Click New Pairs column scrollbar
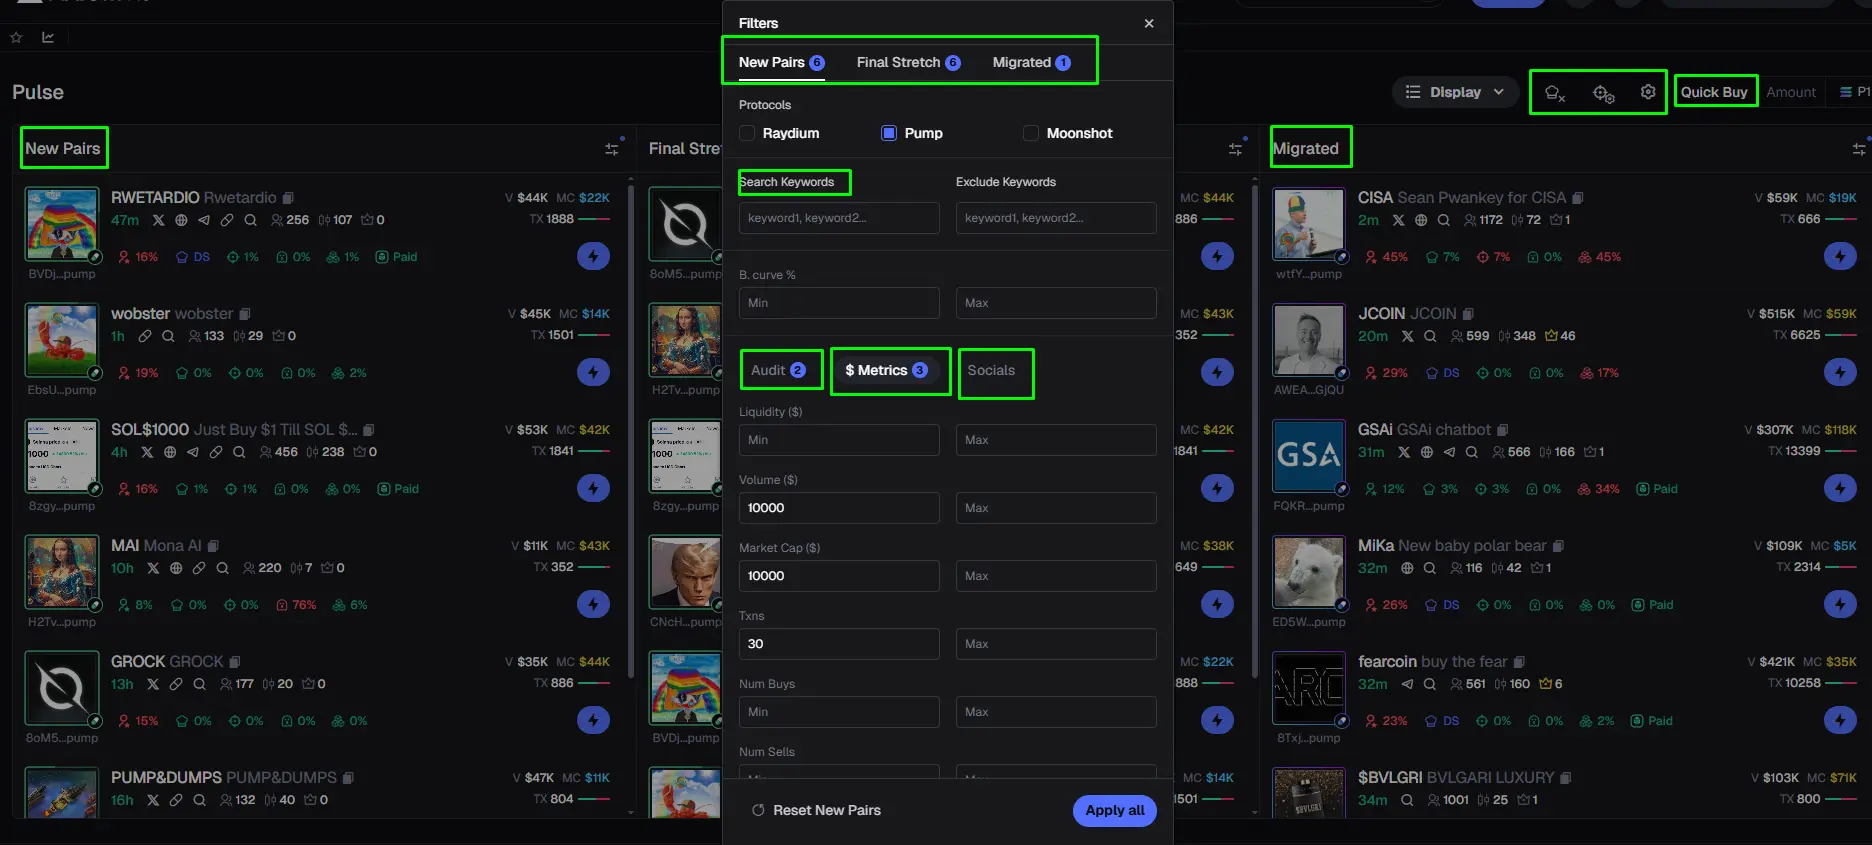The width and height of the screenshot is (1872, 845). click(630, 430)
